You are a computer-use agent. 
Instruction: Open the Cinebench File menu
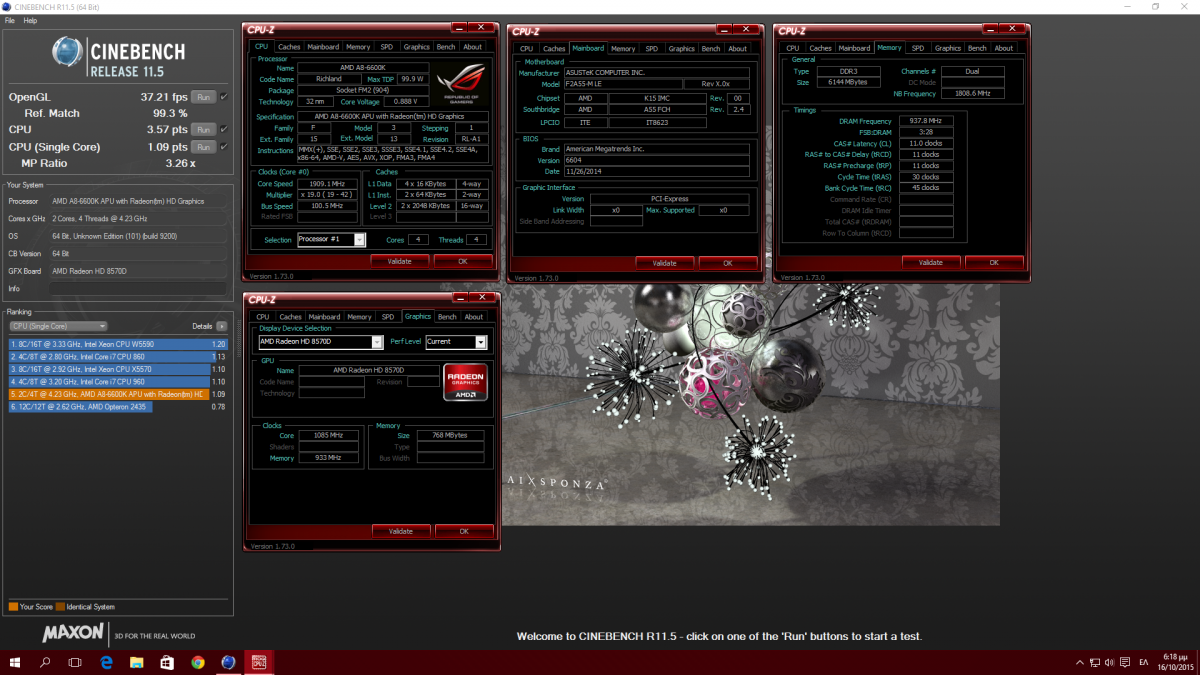point(10,20)
